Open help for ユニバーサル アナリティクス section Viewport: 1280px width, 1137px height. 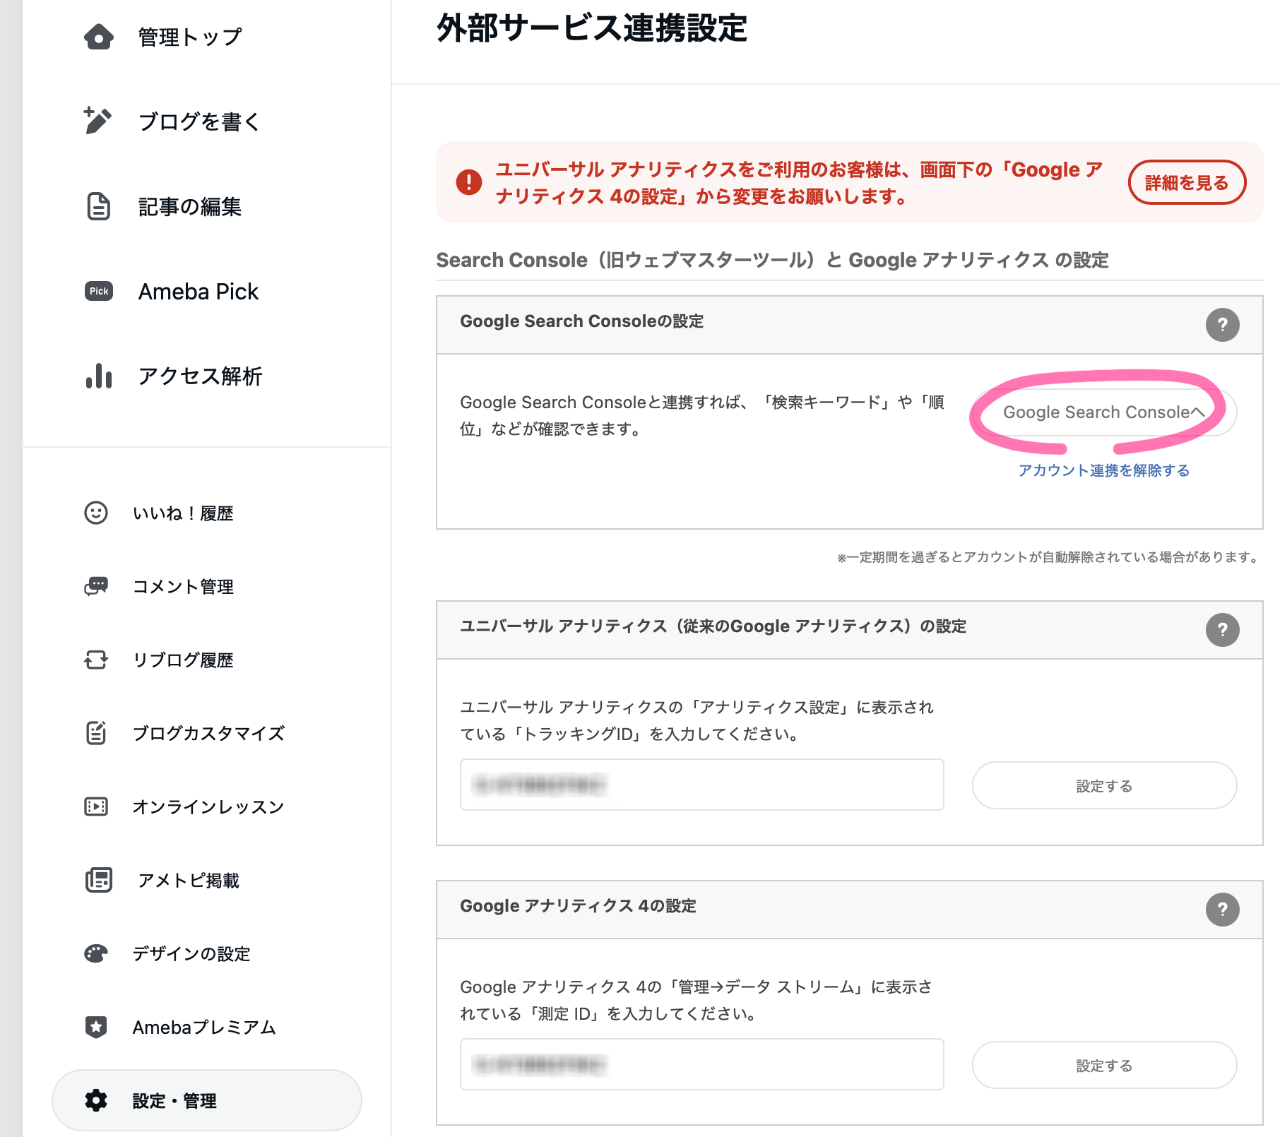tap(1222, 630)
